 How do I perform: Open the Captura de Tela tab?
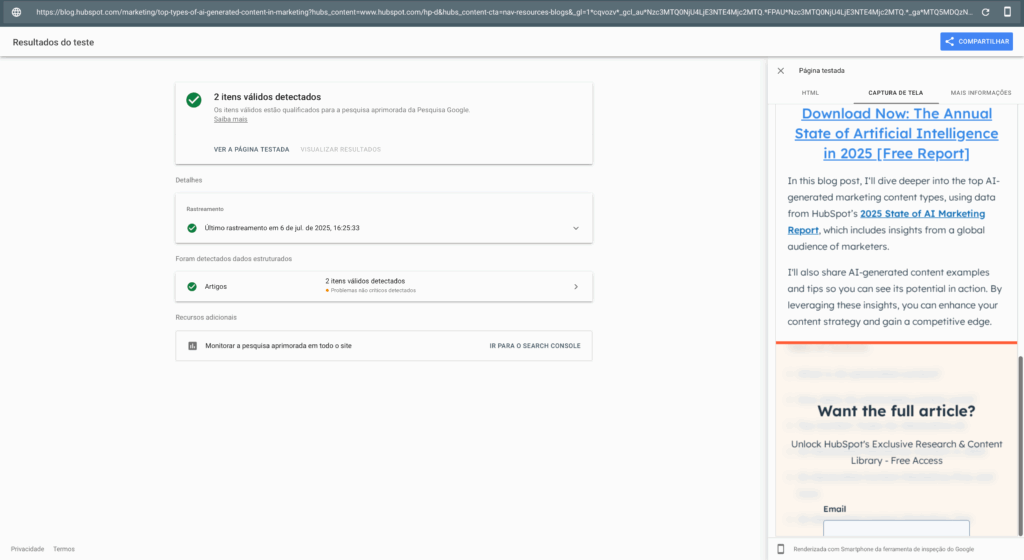tap(895, 92)
